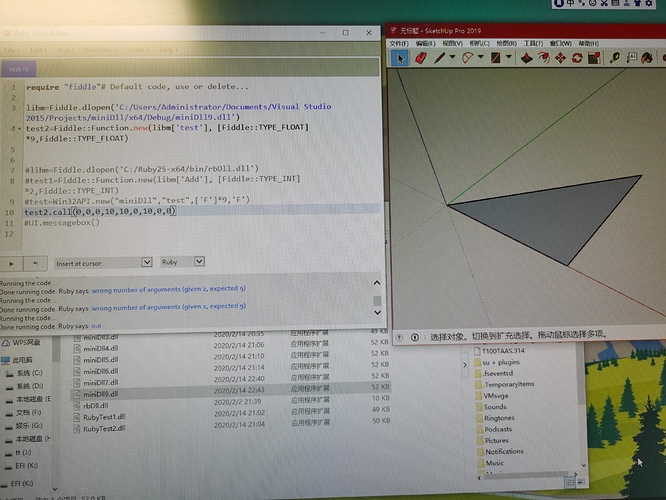Click the SketchUp status bar info circle icon
This screenshot has height=500, width=666.
[x=415, y=337]
